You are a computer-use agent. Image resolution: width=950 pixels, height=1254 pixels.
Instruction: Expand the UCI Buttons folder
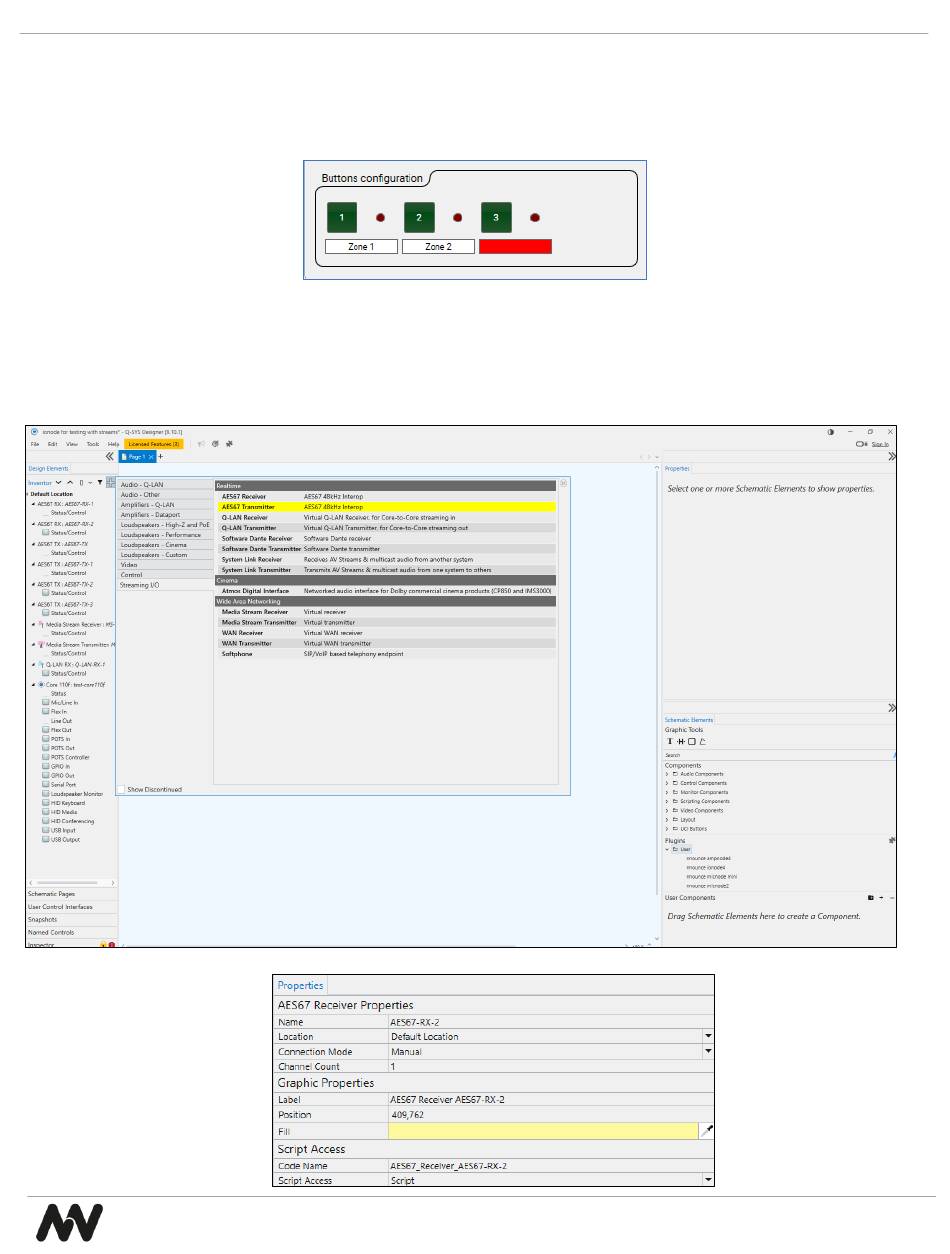point(668,829)
